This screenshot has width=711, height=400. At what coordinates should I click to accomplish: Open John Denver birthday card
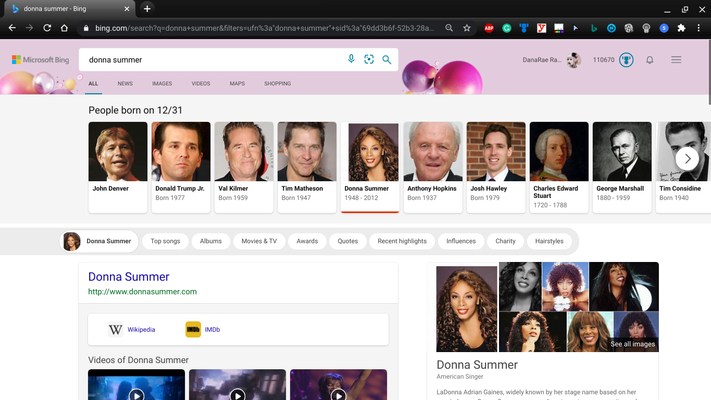(x=118, y=167)
